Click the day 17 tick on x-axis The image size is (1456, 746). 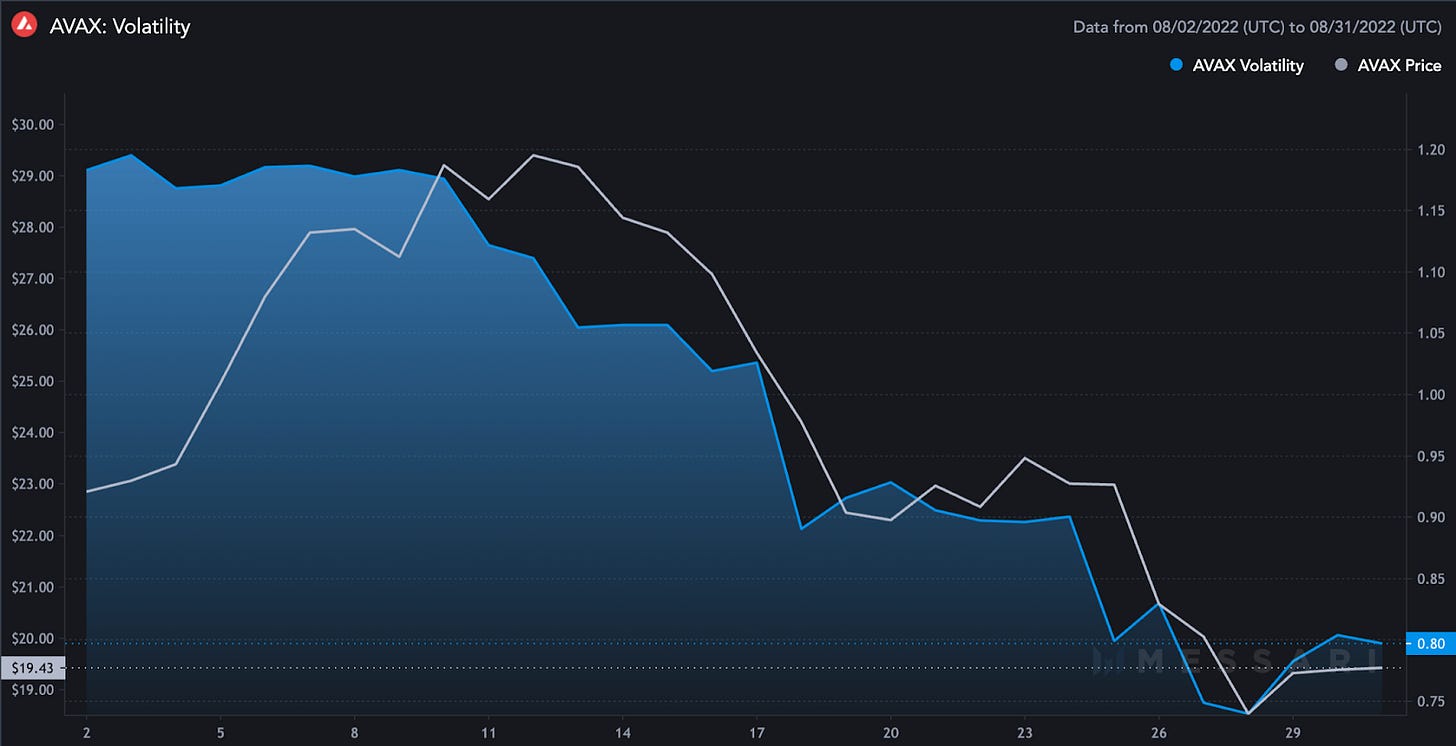(x=756, y=732)
